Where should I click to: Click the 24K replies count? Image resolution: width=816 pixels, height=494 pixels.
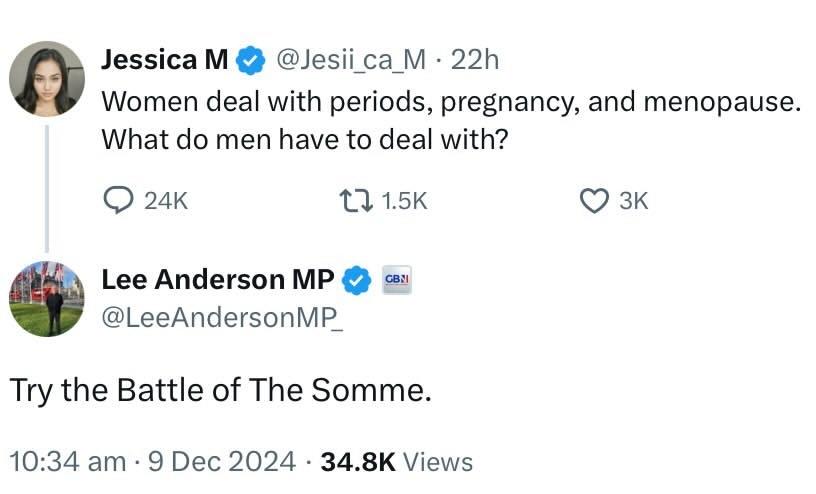pyautogui.click(x=166, y=201)
